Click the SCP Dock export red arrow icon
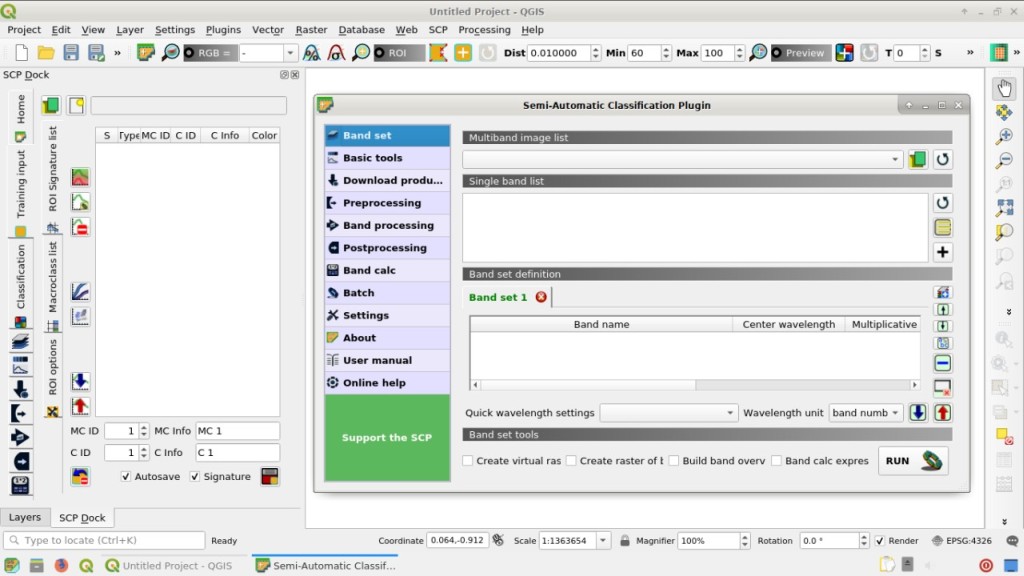Screen dimensions: 1024x576 (80, 406)
